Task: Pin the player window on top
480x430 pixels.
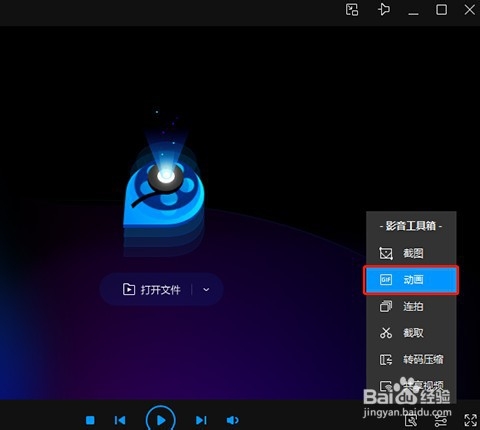Action: tap(384, 10)
